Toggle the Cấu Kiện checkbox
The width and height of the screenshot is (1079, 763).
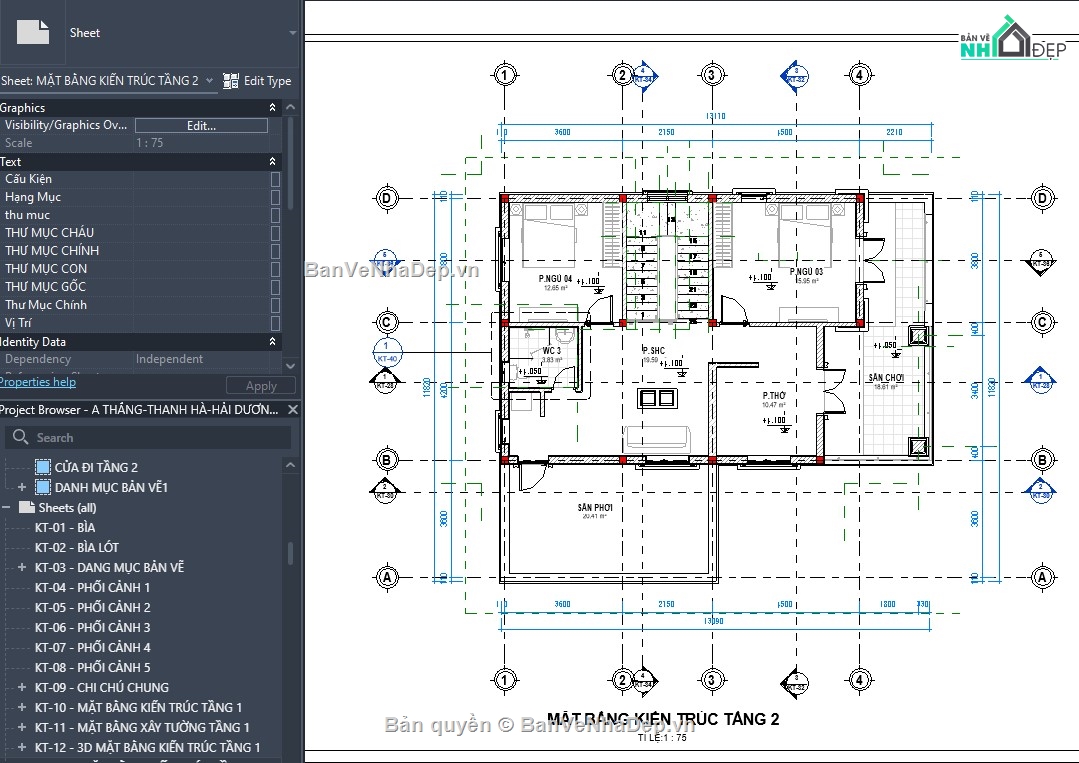point(275,179)
